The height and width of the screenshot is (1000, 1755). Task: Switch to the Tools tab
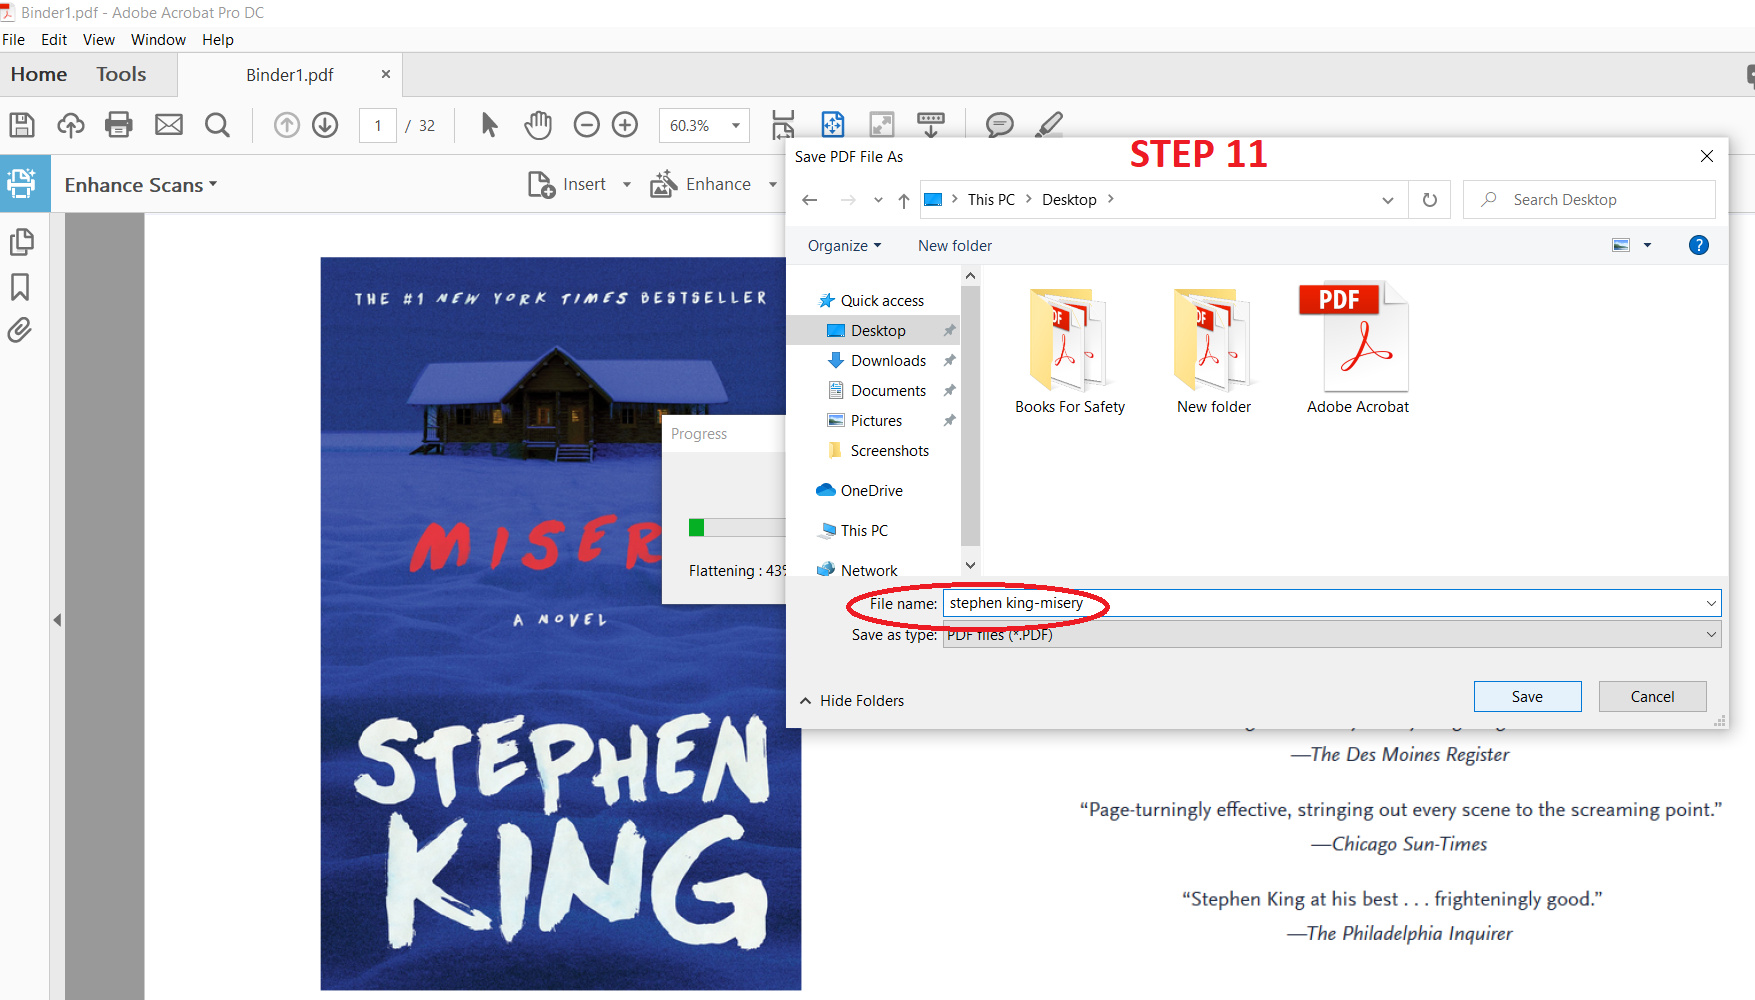[121, 75]
